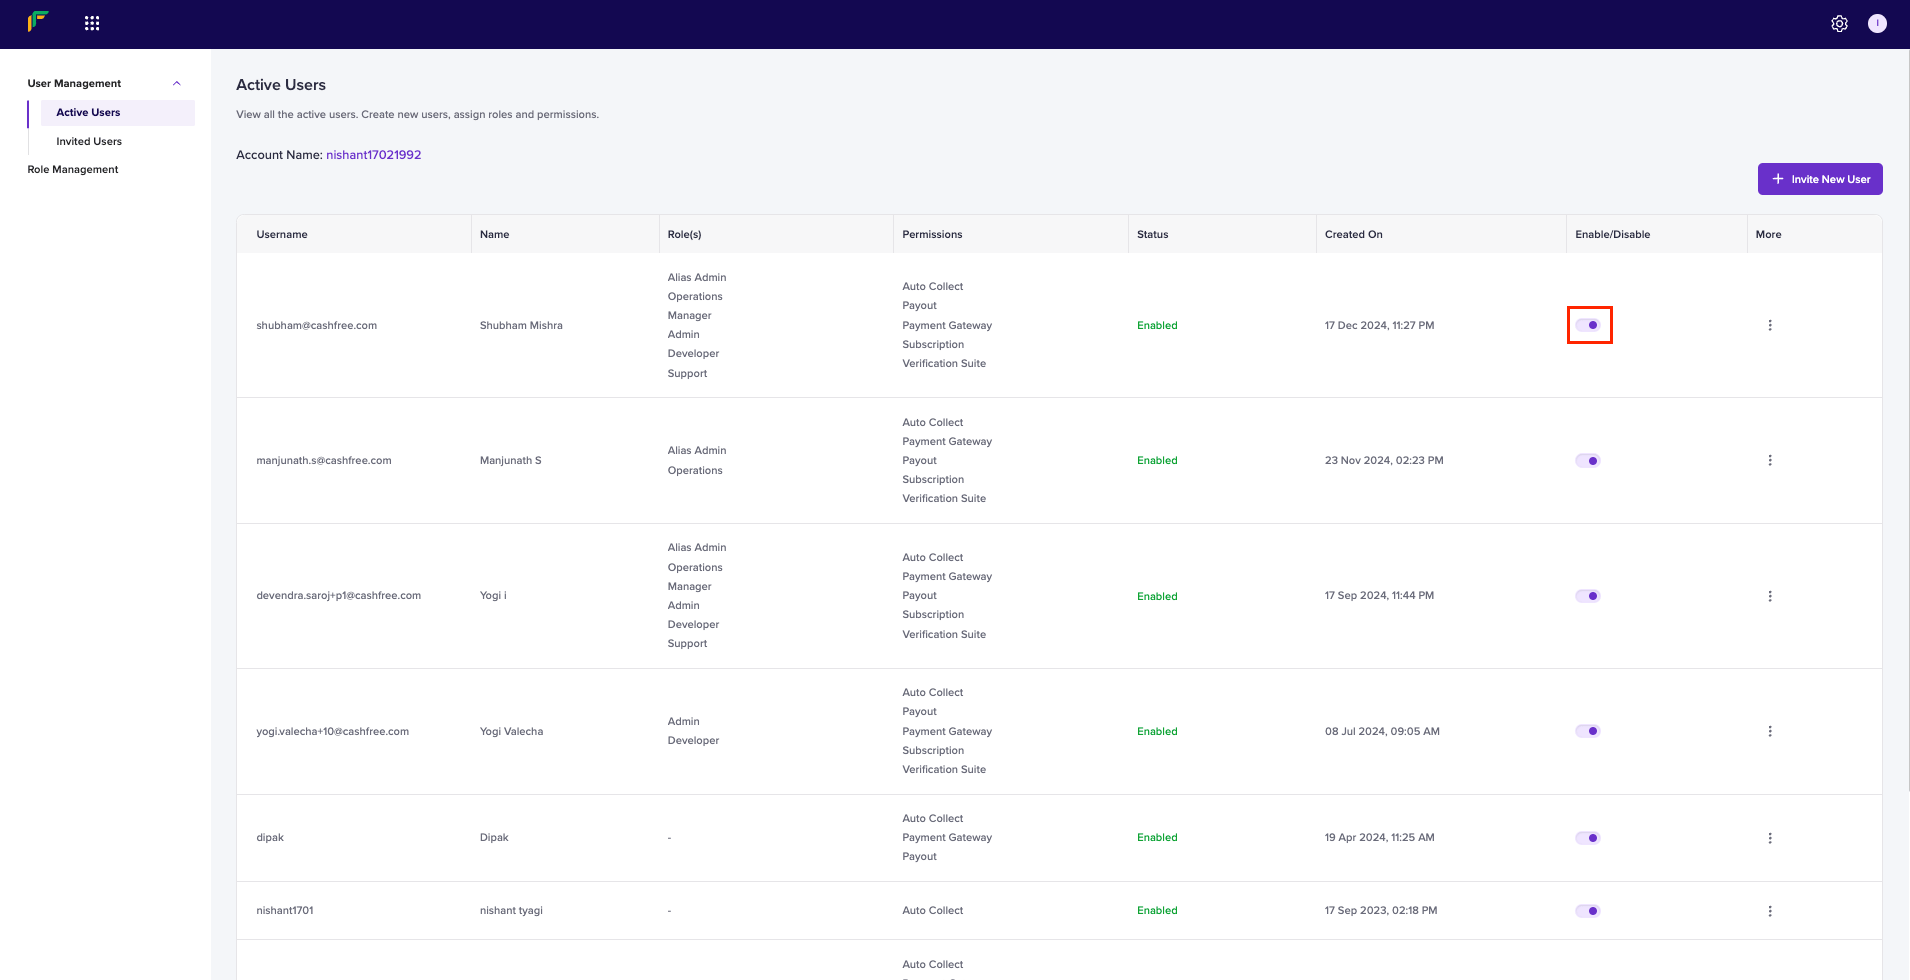Click name Shubham Mishra
Screen dimensions: 1910x980
point(521,325)
